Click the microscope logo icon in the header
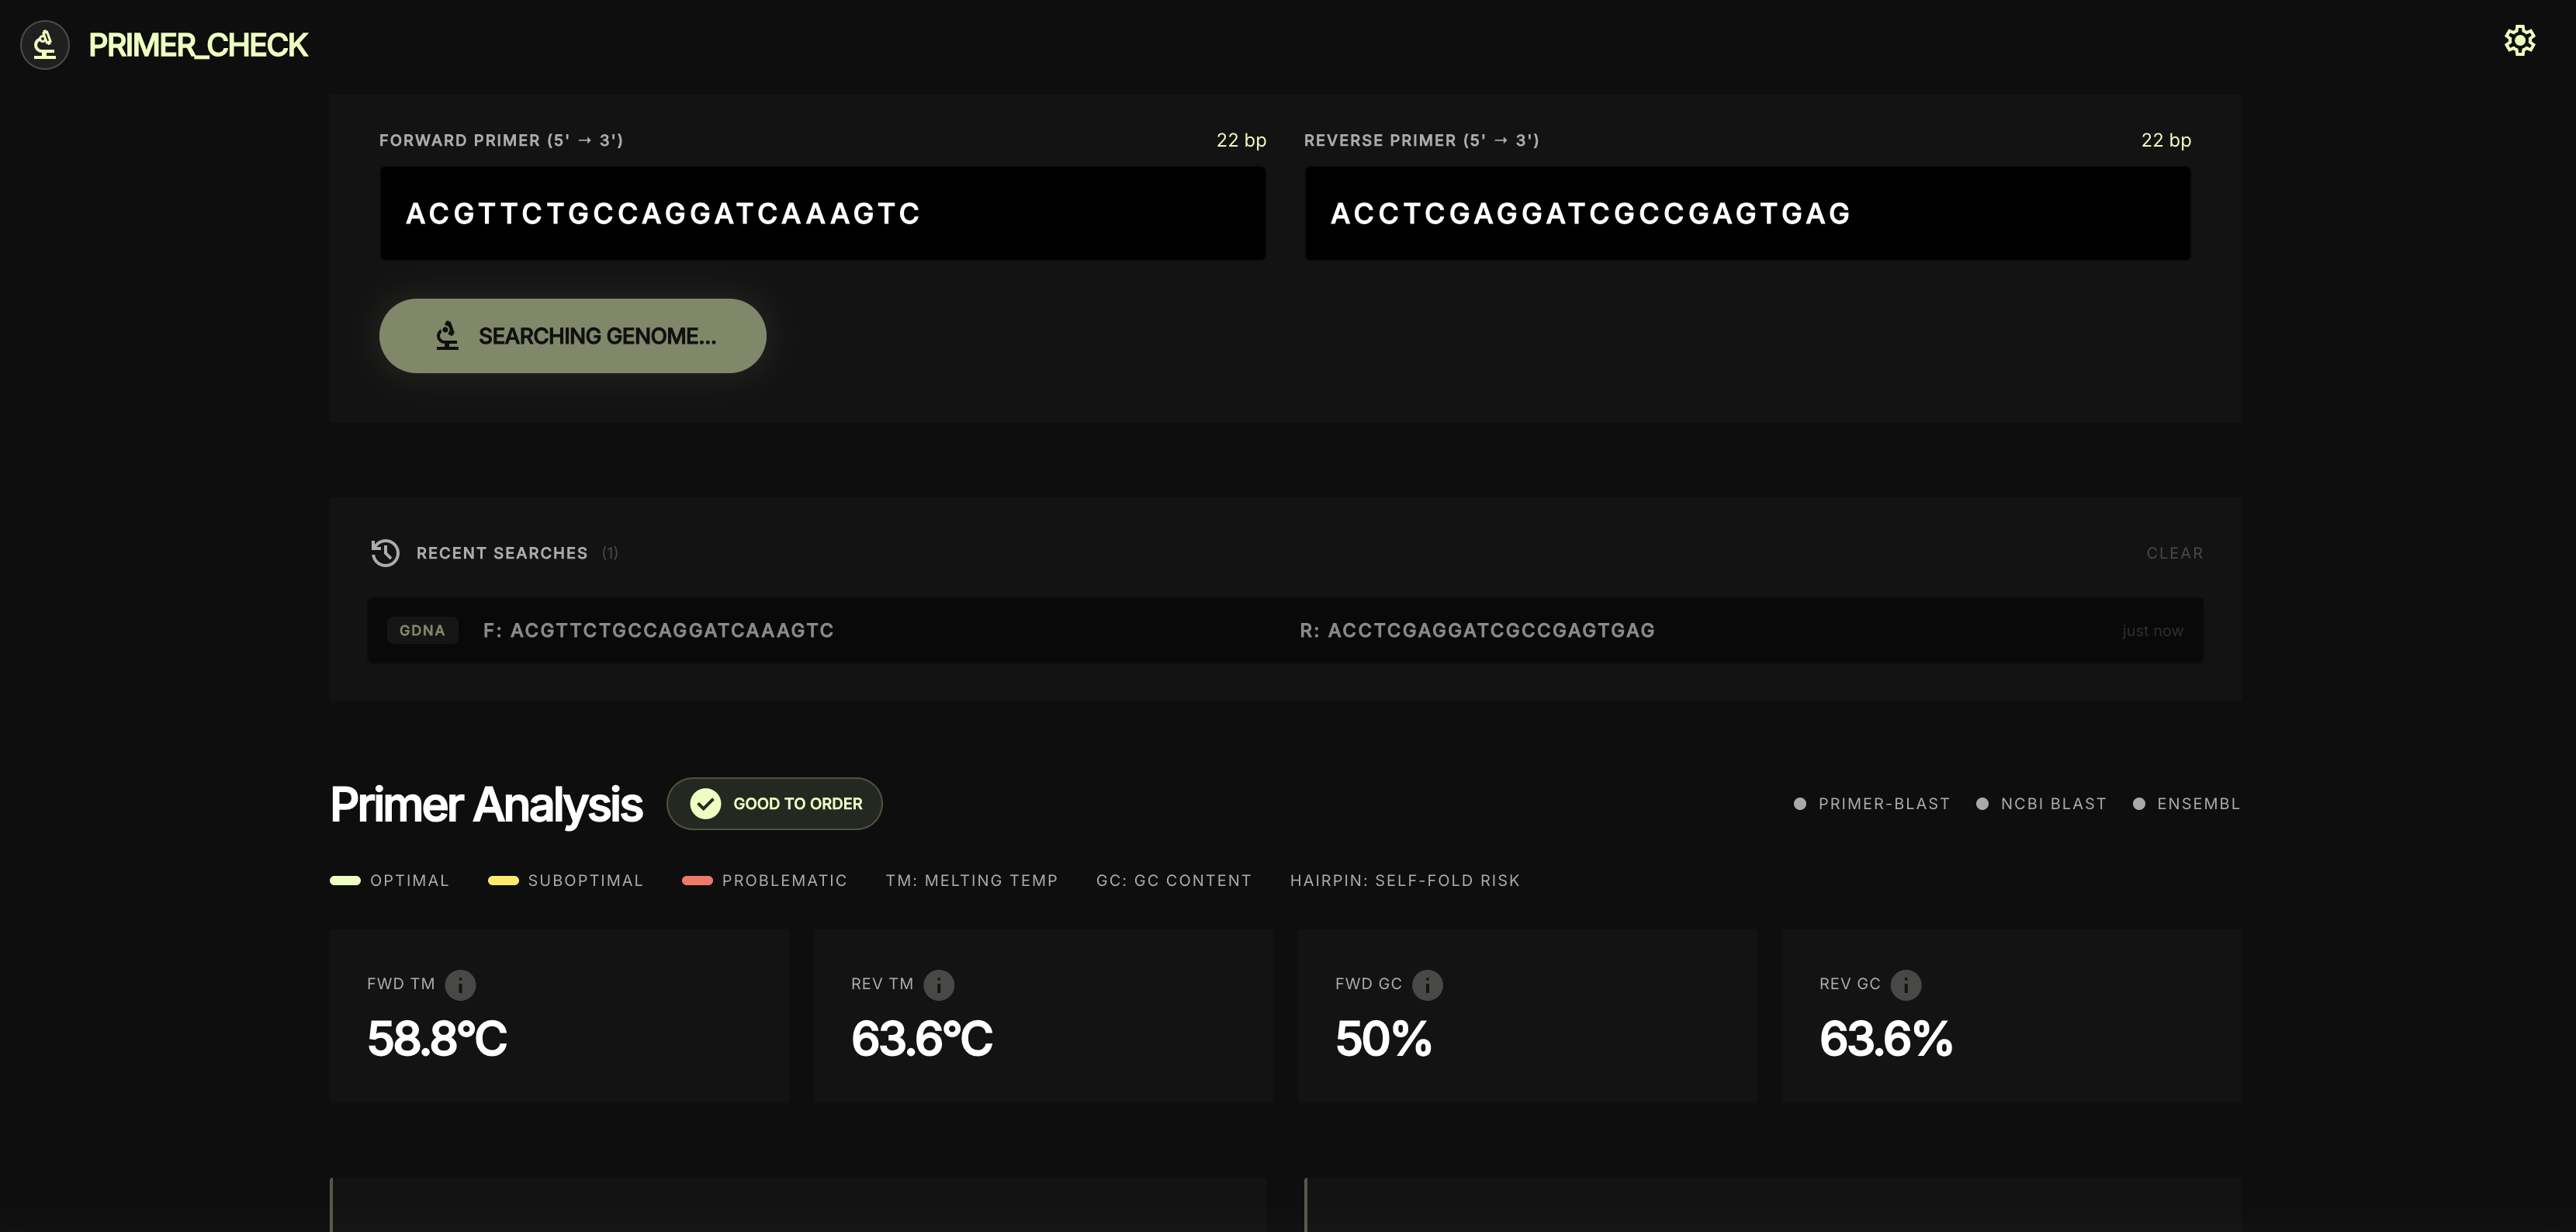Screen dimensions: 2576x1232 coord(45,45)
